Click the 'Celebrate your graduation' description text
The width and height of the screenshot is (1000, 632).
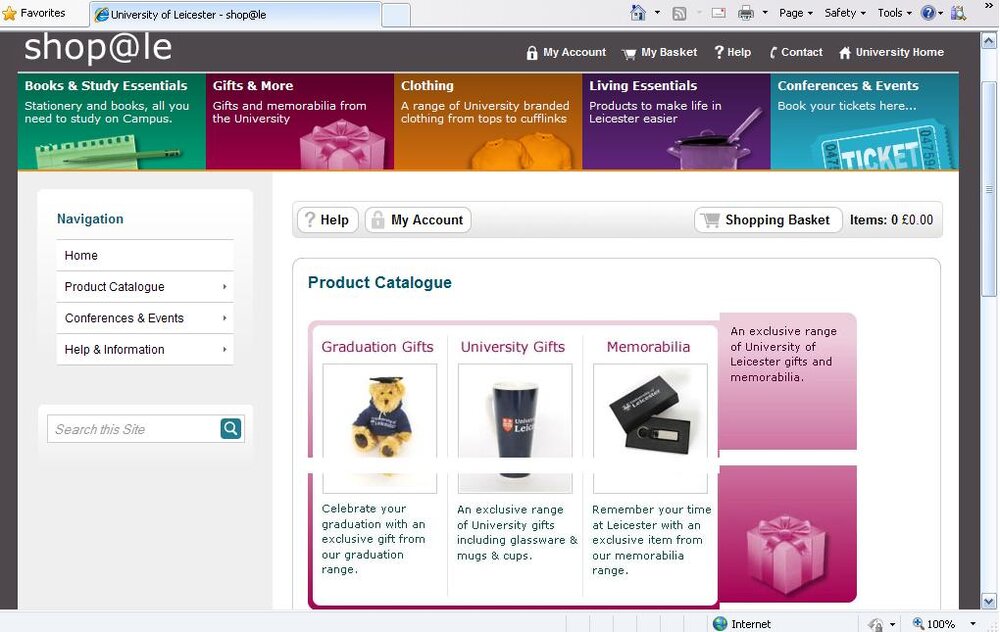click(x=374, y=539)
